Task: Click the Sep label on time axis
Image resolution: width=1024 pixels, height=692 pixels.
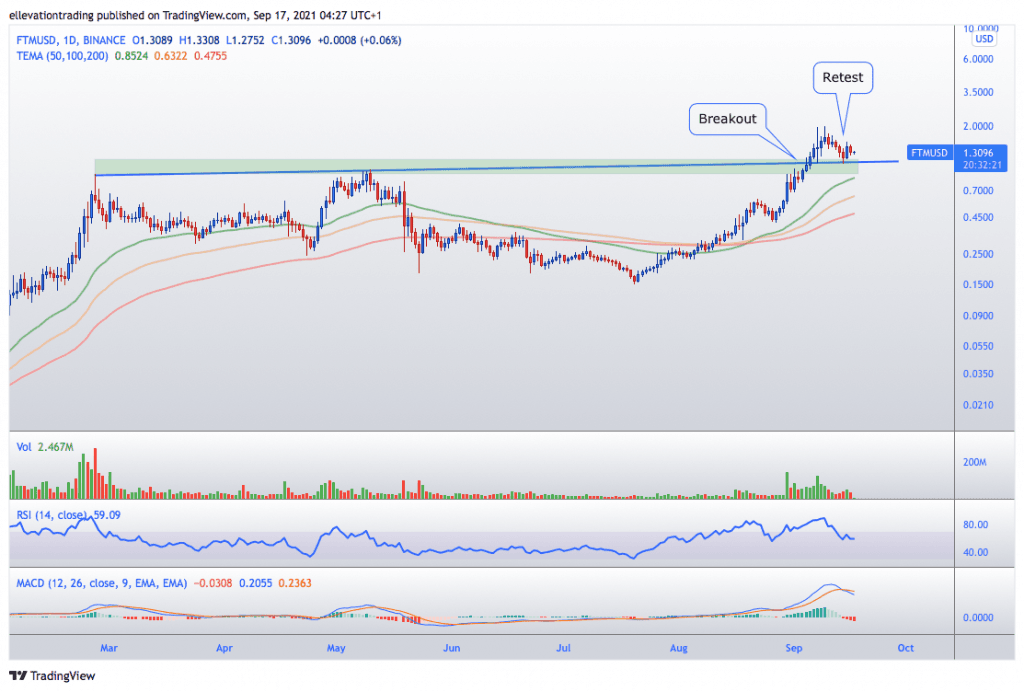Action: point(793,648)
